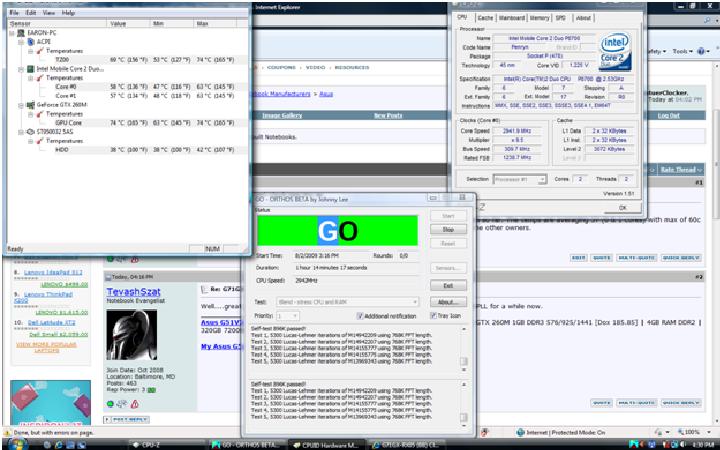This screenshot has width=720, height=450.
Task: Open the Selection processor dropdown in CPU-Z
Action: point(519,179)
